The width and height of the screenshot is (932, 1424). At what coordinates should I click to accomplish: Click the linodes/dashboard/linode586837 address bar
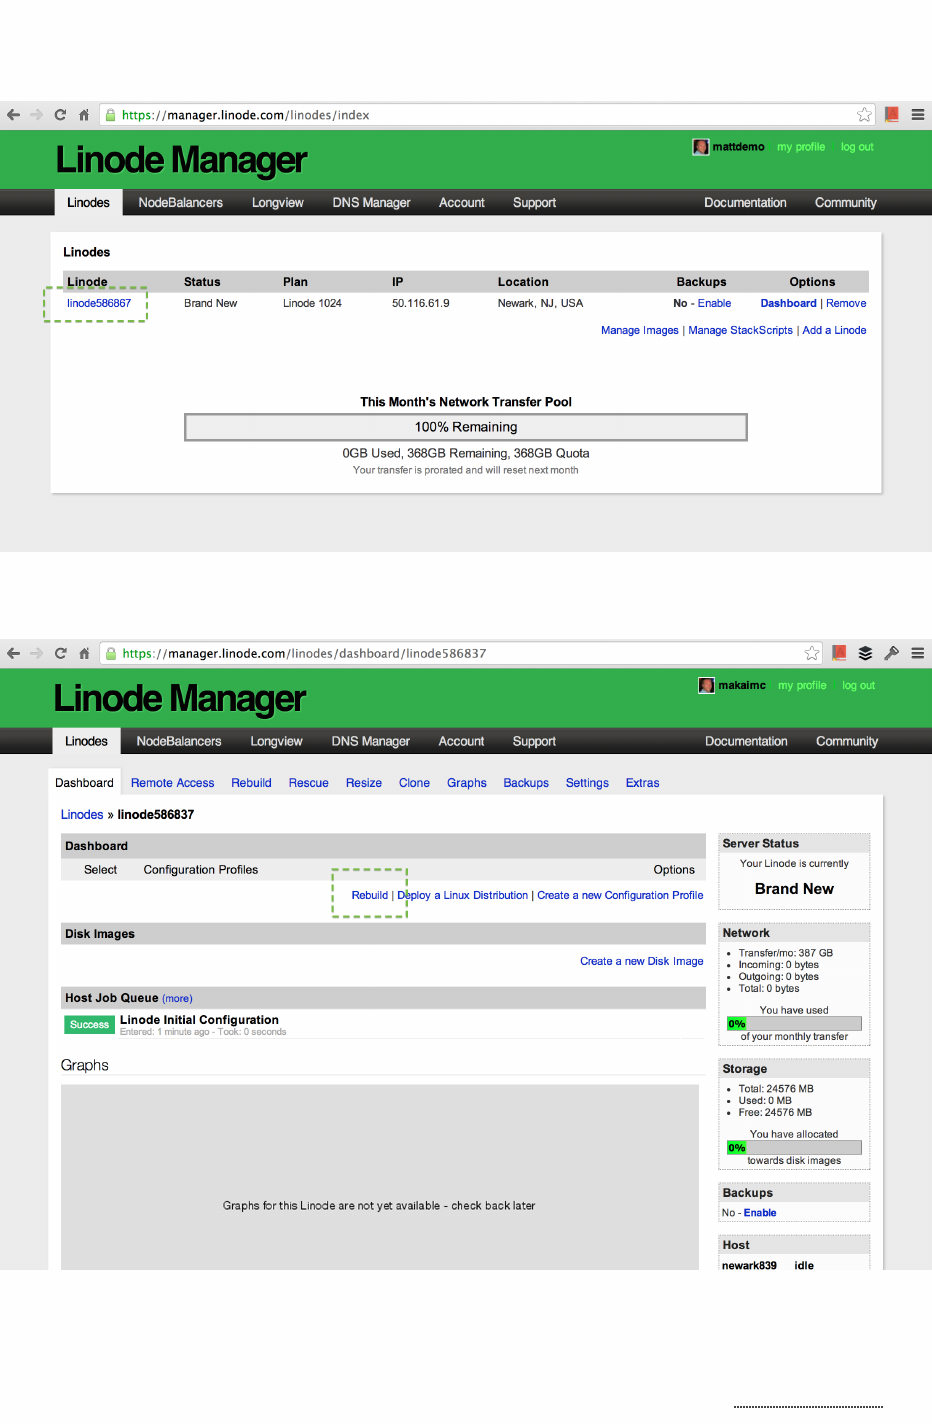[460, 653]
